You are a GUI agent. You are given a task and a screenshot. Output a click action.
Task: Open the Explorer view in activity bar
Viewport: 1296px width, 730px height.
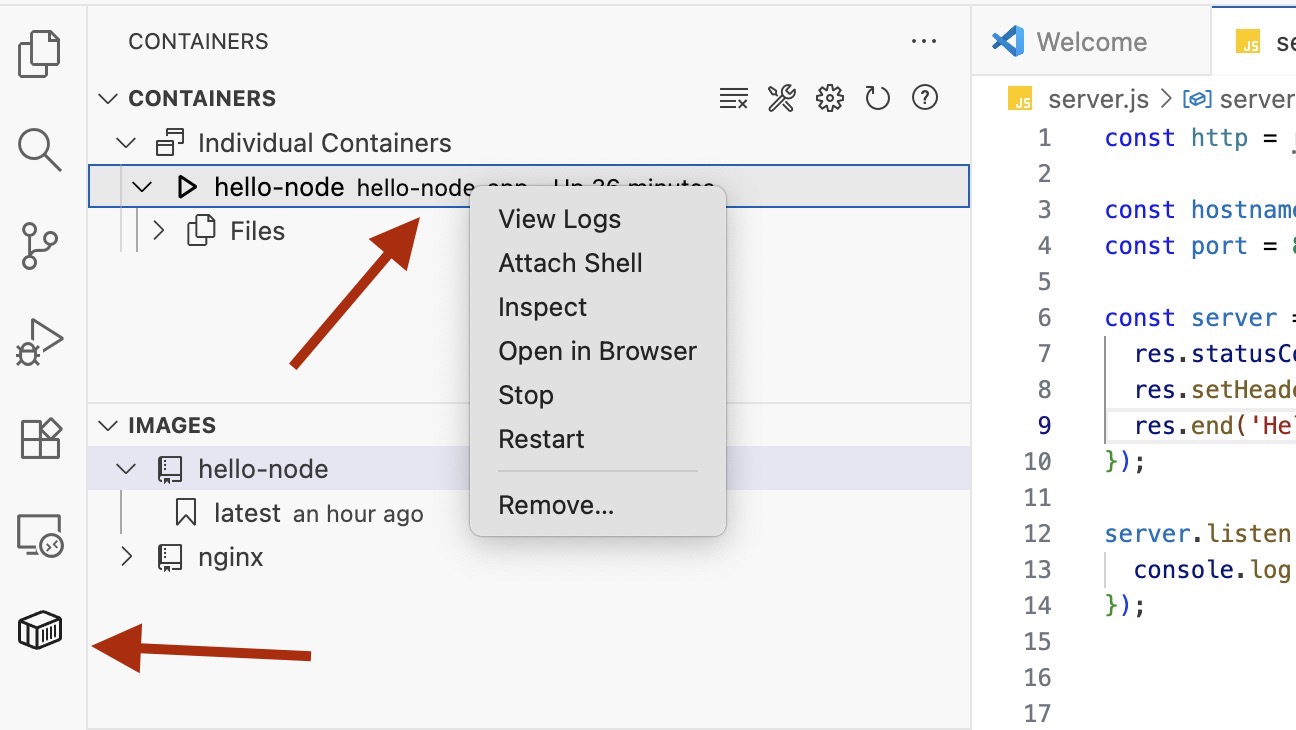[40, 54]
